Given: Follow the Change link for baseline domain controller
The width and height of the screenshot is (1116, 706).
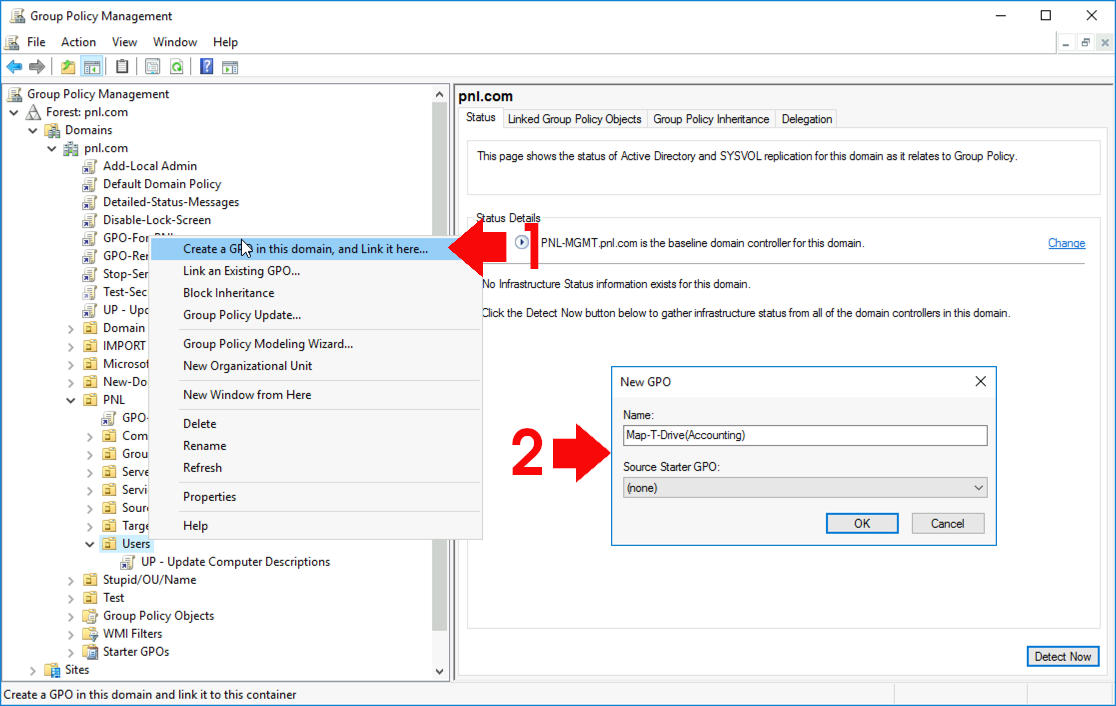Looking at the screenshot, I should point(1066,243).
